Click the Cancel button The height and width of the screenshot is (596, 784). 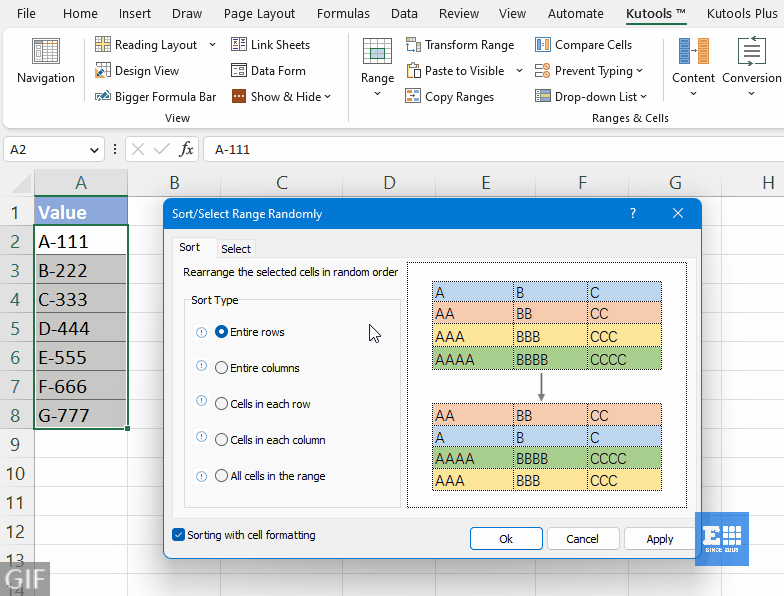(x=583, y=538)
